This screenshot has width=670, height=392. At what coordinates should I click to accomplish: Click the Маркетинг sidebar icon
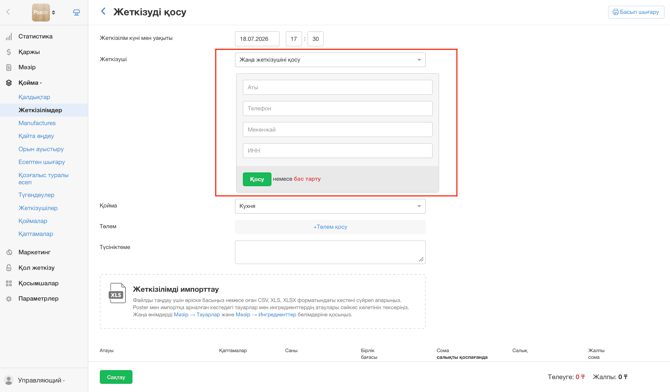tap(9, 252)
